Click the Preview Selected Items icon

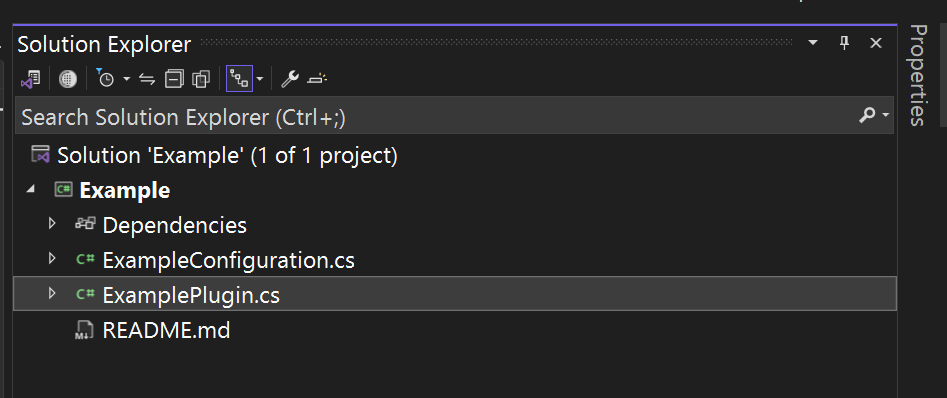click(317, 79)
